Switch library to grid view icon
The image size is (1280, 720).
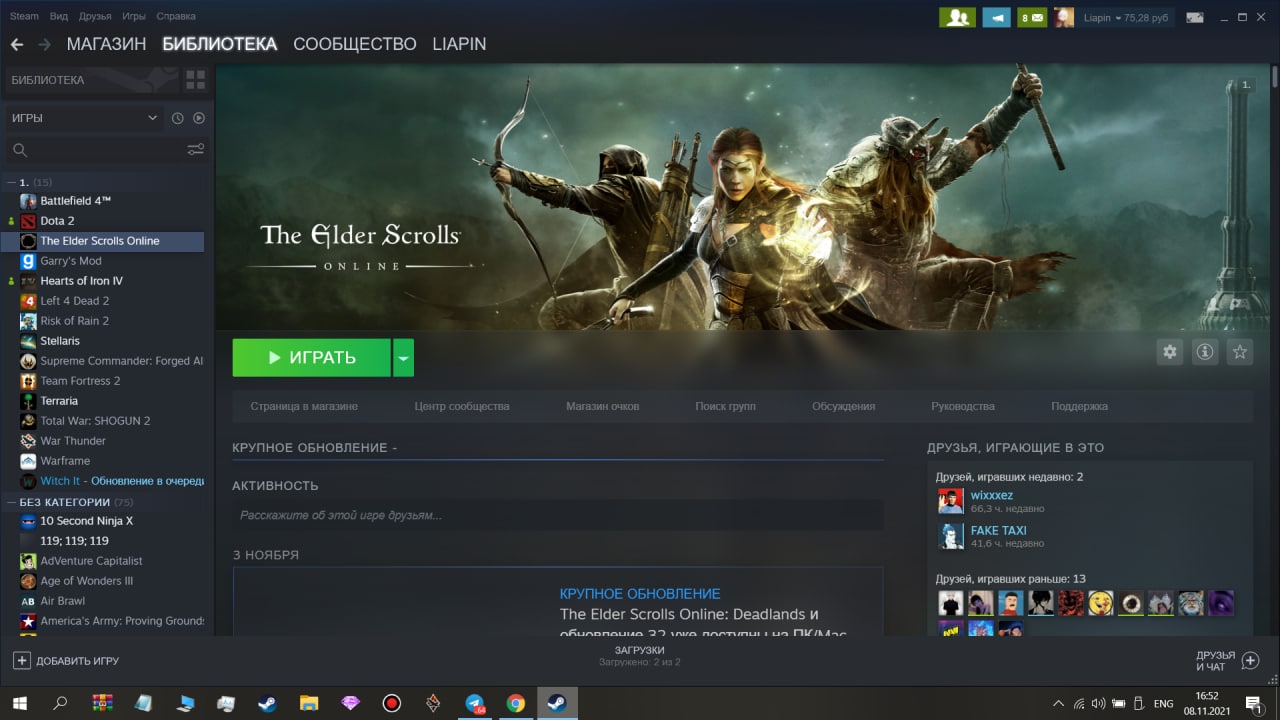tap(195, 80)
